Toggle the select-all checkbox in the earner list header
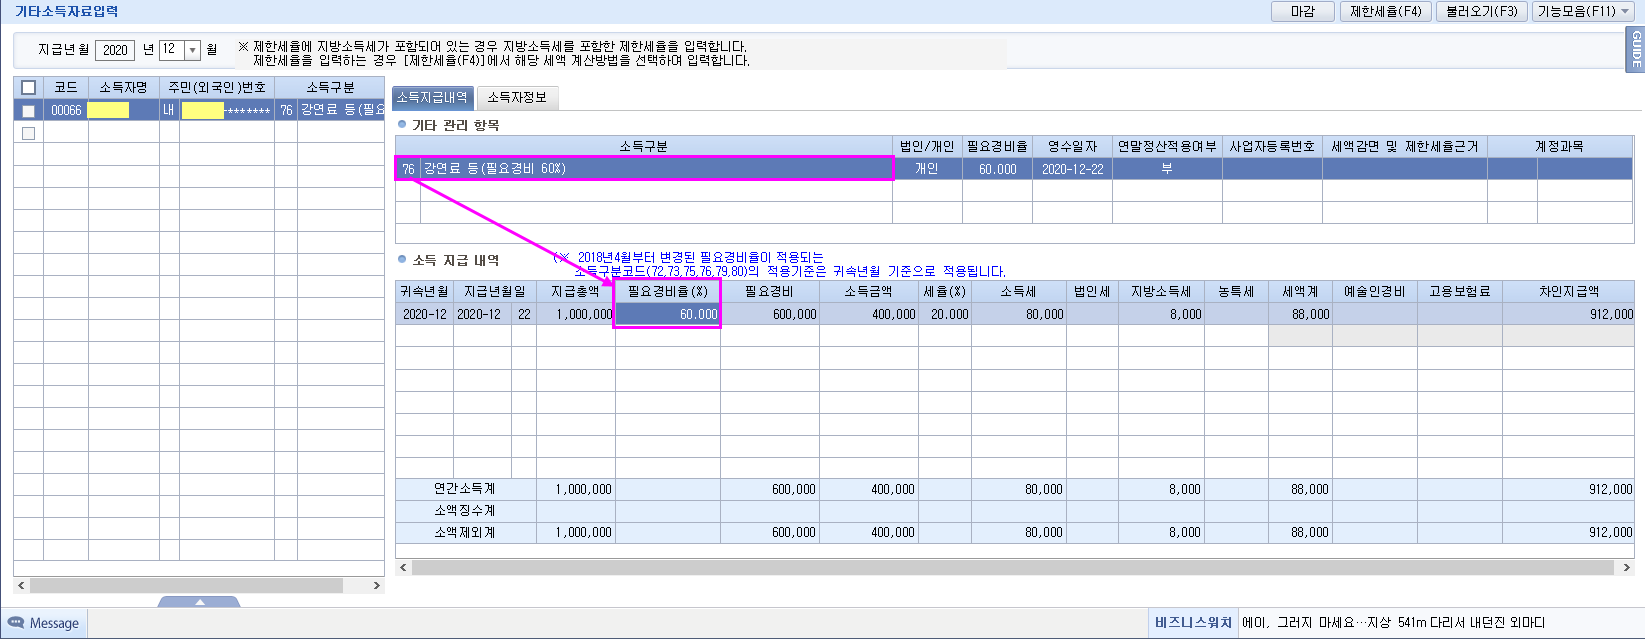This screenshot has width=1645, height=639. (x=28, y=88)
